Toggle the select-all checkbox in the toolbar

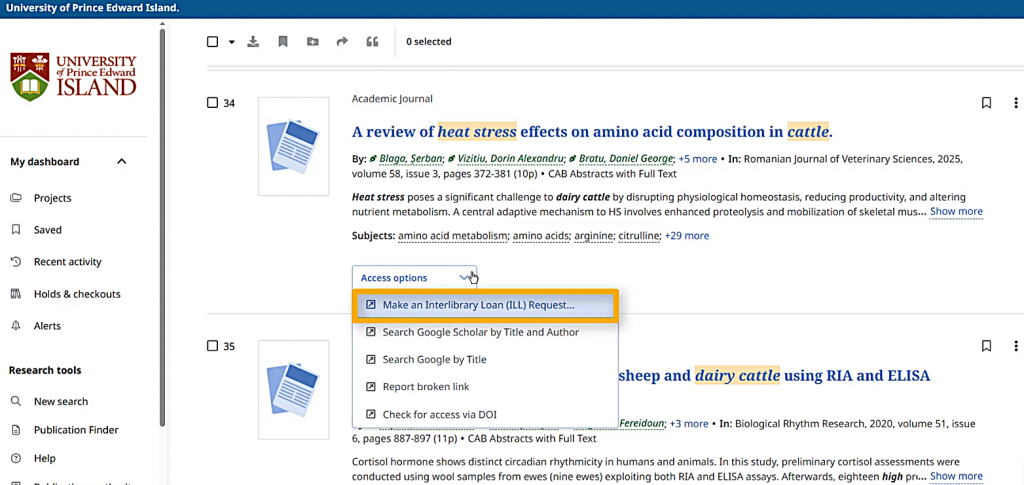point(212,42)
